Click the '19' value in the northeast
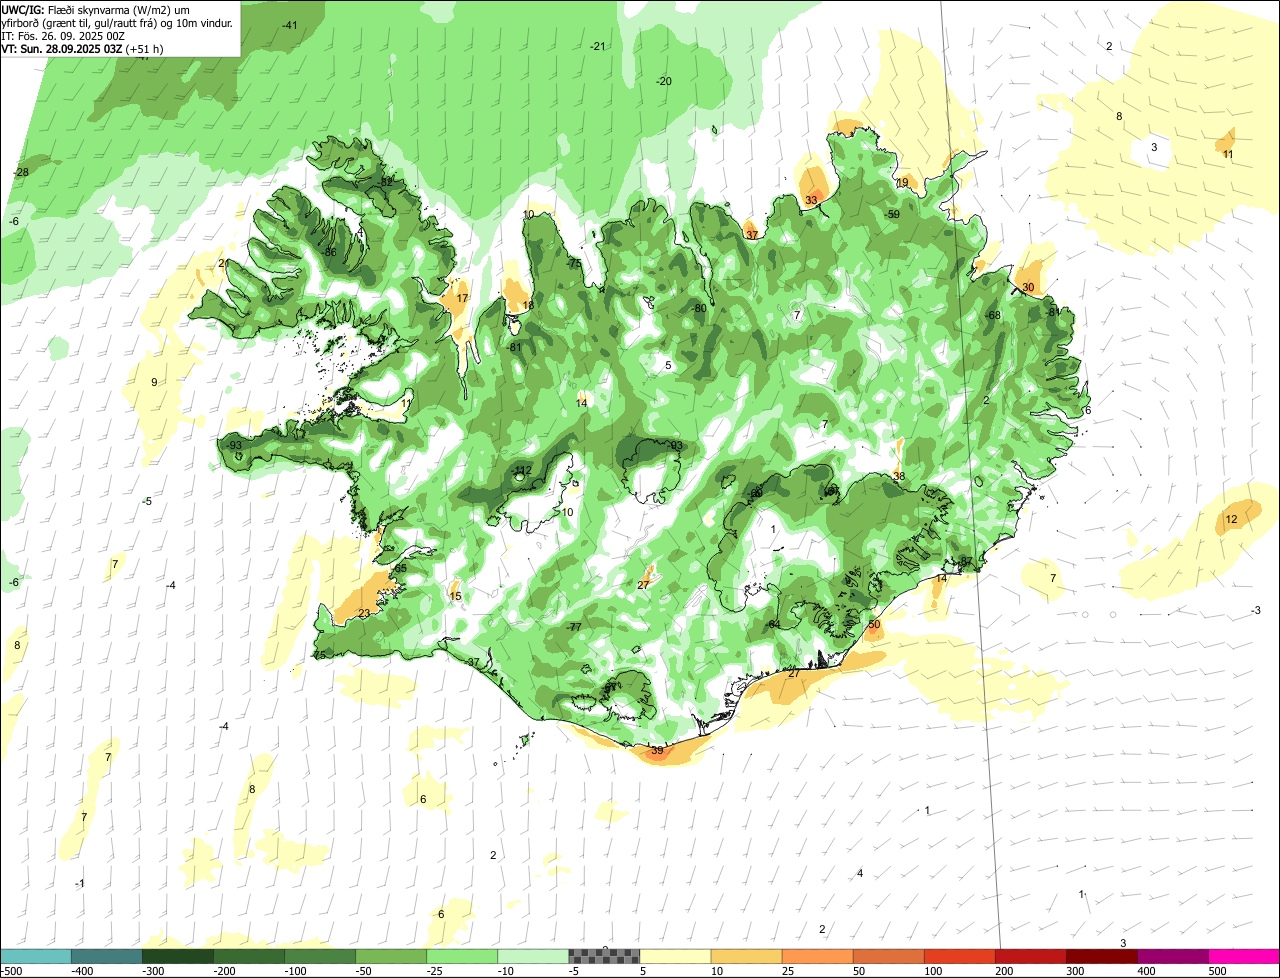 point(902,182)
